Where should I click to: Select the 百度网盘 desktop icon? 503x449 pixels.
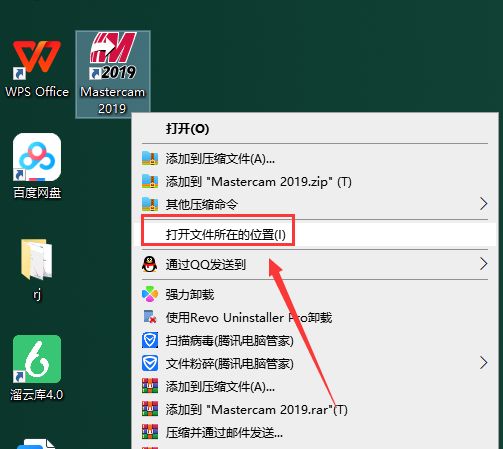point(37,166)
